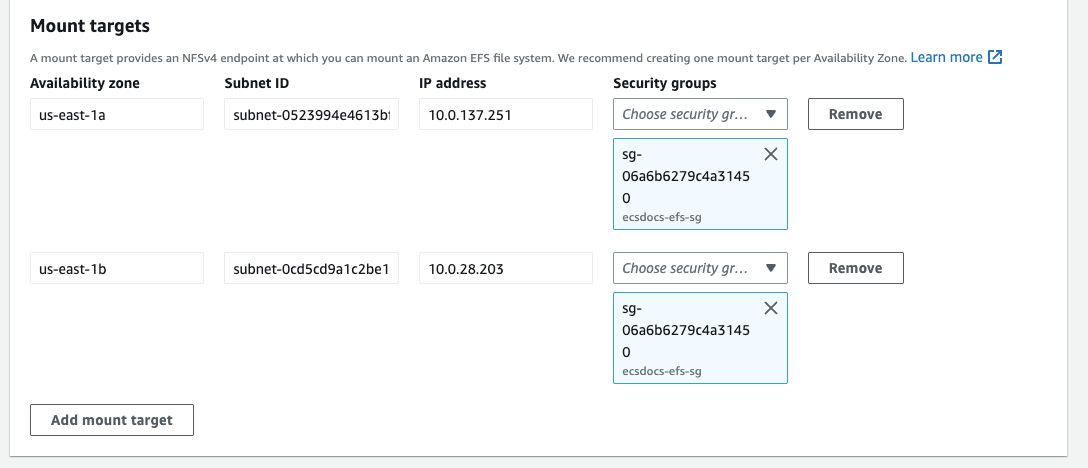Click Add mount target button
Viewport: 1088px width, 468px height.
coord(112,420)
